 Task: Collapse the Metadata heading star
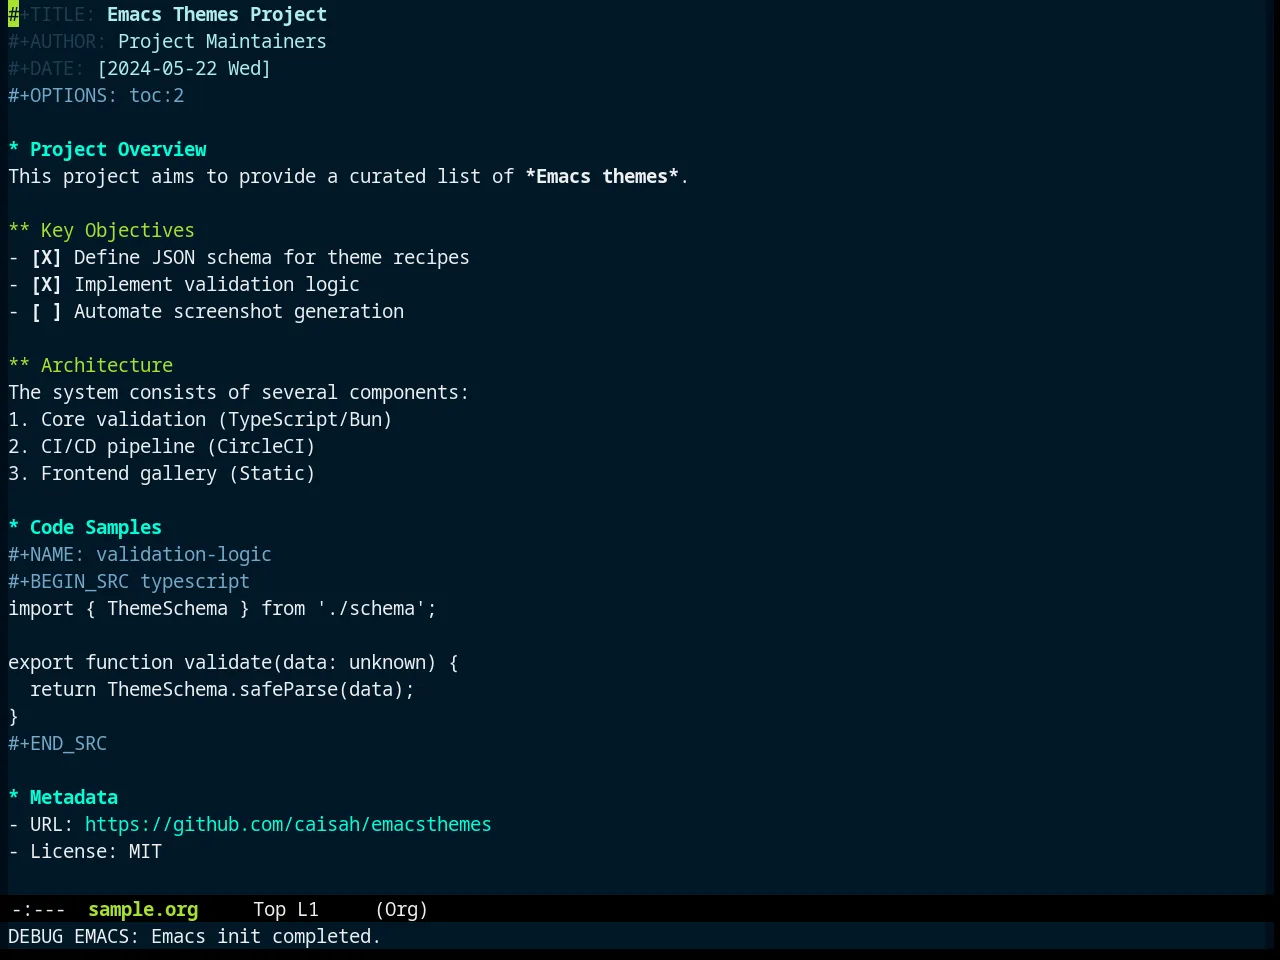(x=14, y=798)
